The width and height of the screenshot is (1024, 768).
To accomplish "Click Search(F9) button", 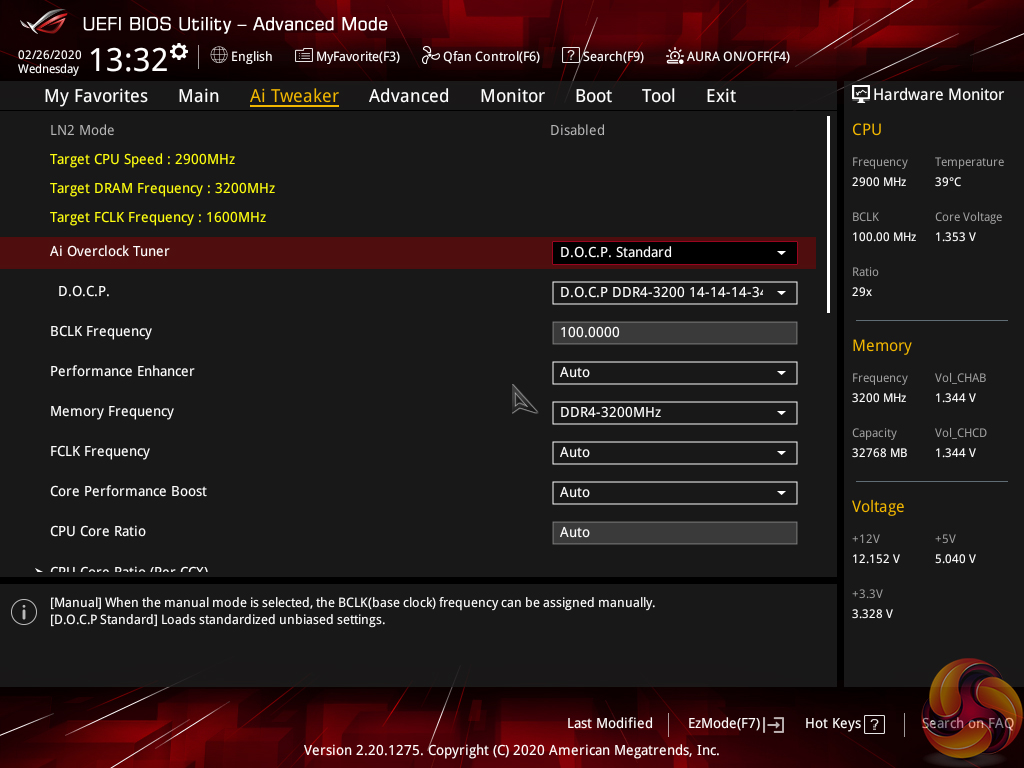I will pos(603,56).
